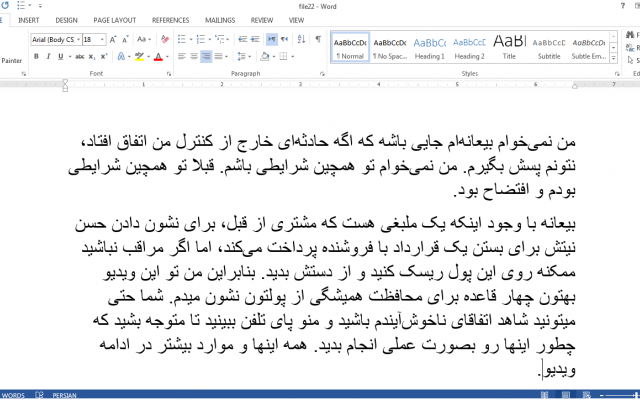Apply the Heading 2 style

pyautogui.click(x=469, y=48)
